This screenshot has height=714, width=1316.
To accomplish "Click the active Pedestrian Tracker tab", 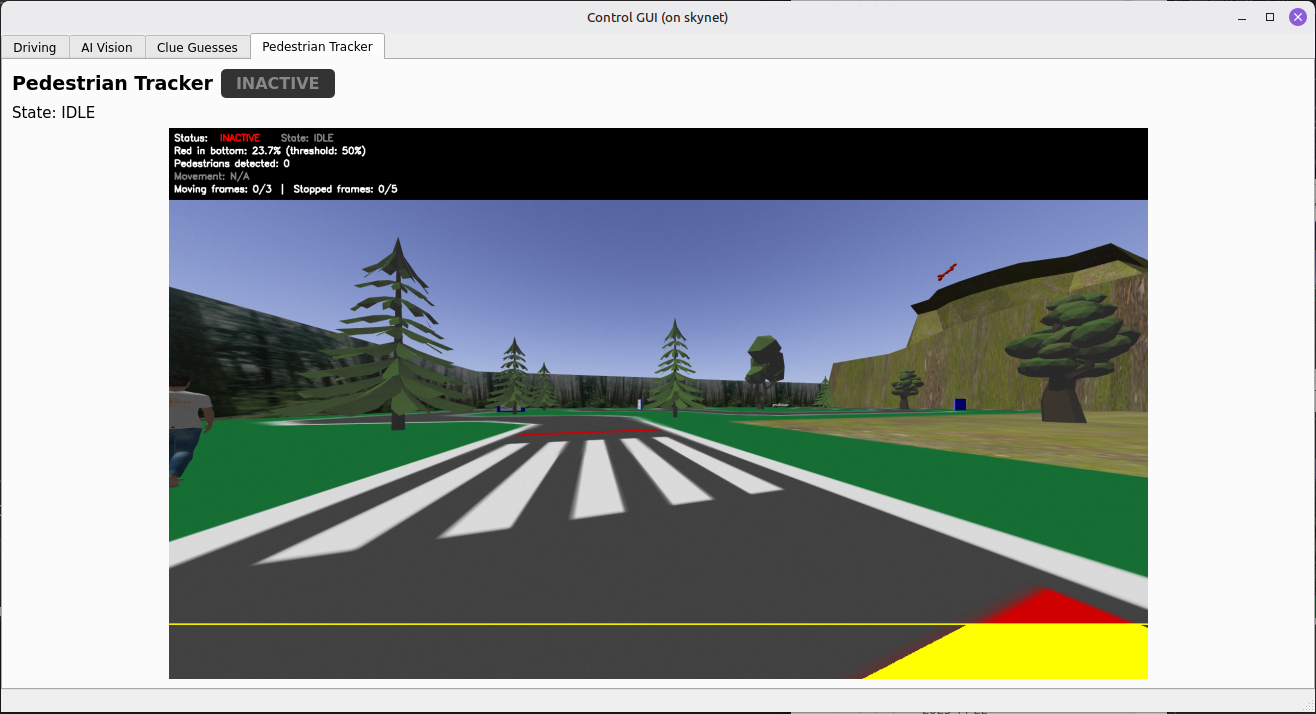I will click(317, 46).
